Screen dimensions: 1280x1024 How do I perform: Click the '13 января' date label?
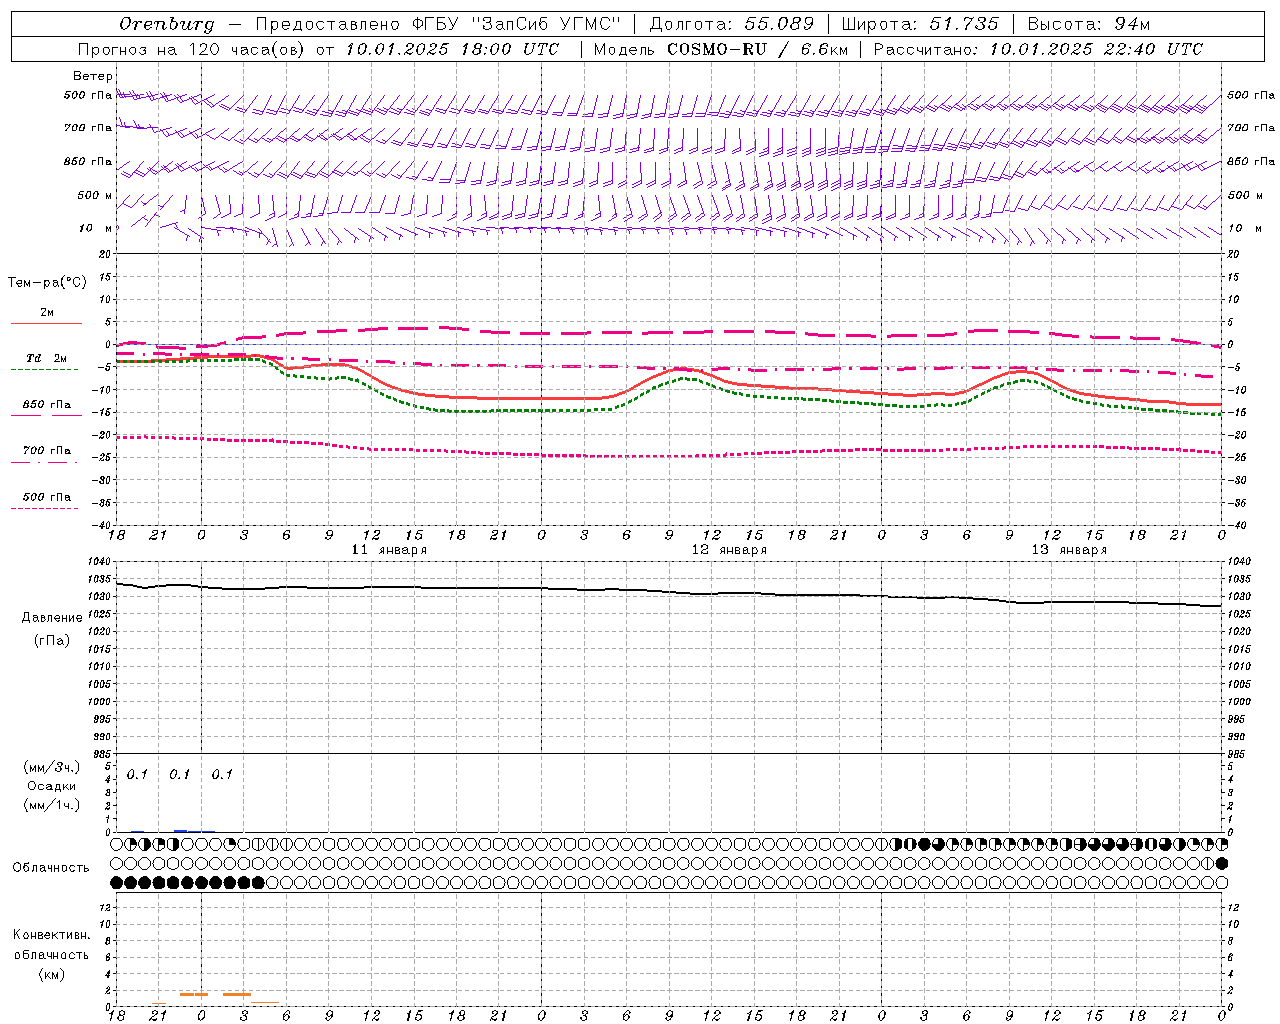(1069, 550)
